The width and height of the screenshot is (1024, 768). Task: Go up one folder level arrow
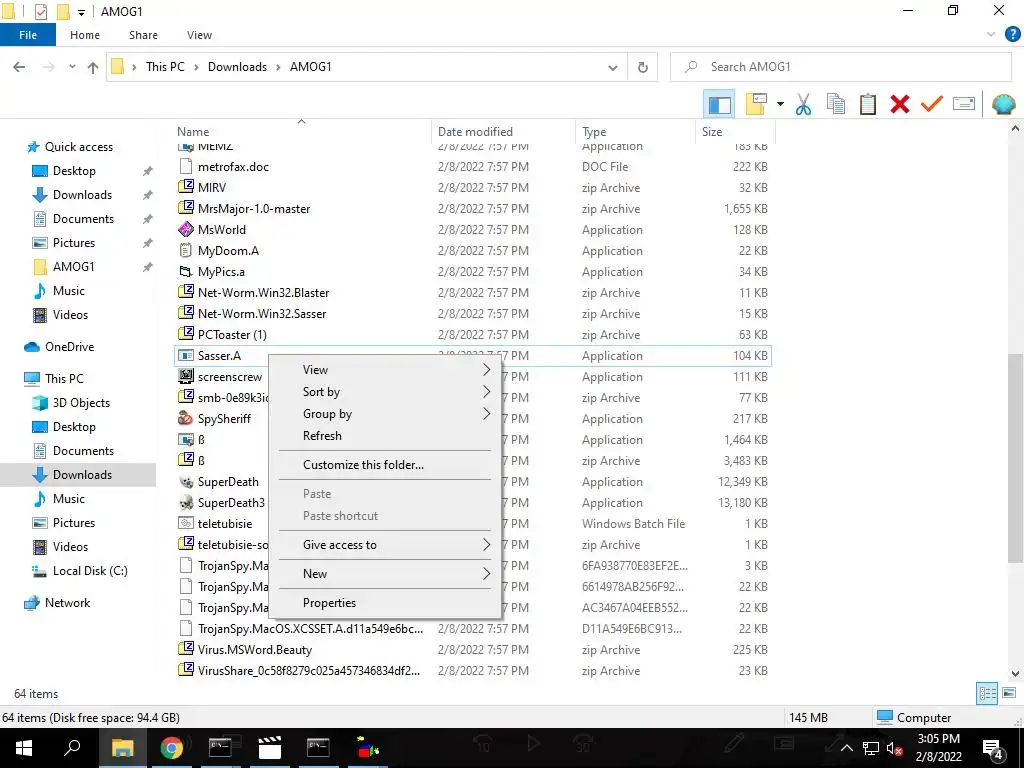tap(93, 67)
